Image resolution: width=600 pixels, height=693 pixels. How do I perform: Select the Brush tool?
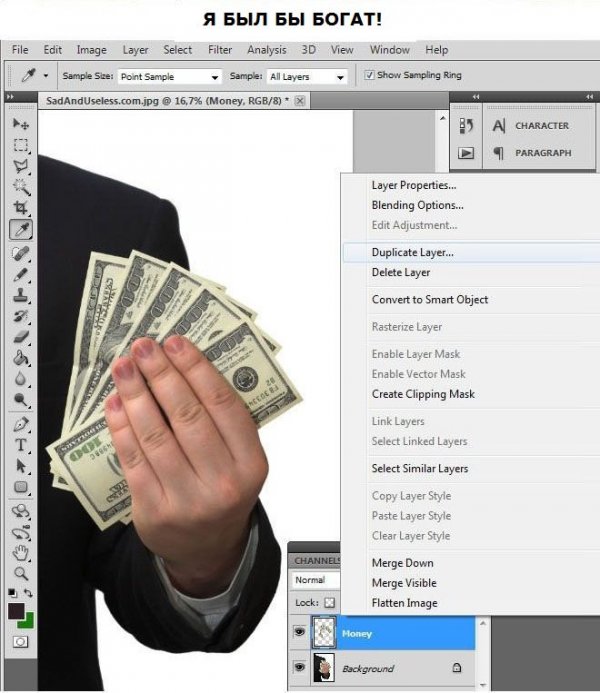(x=20, y=274)
